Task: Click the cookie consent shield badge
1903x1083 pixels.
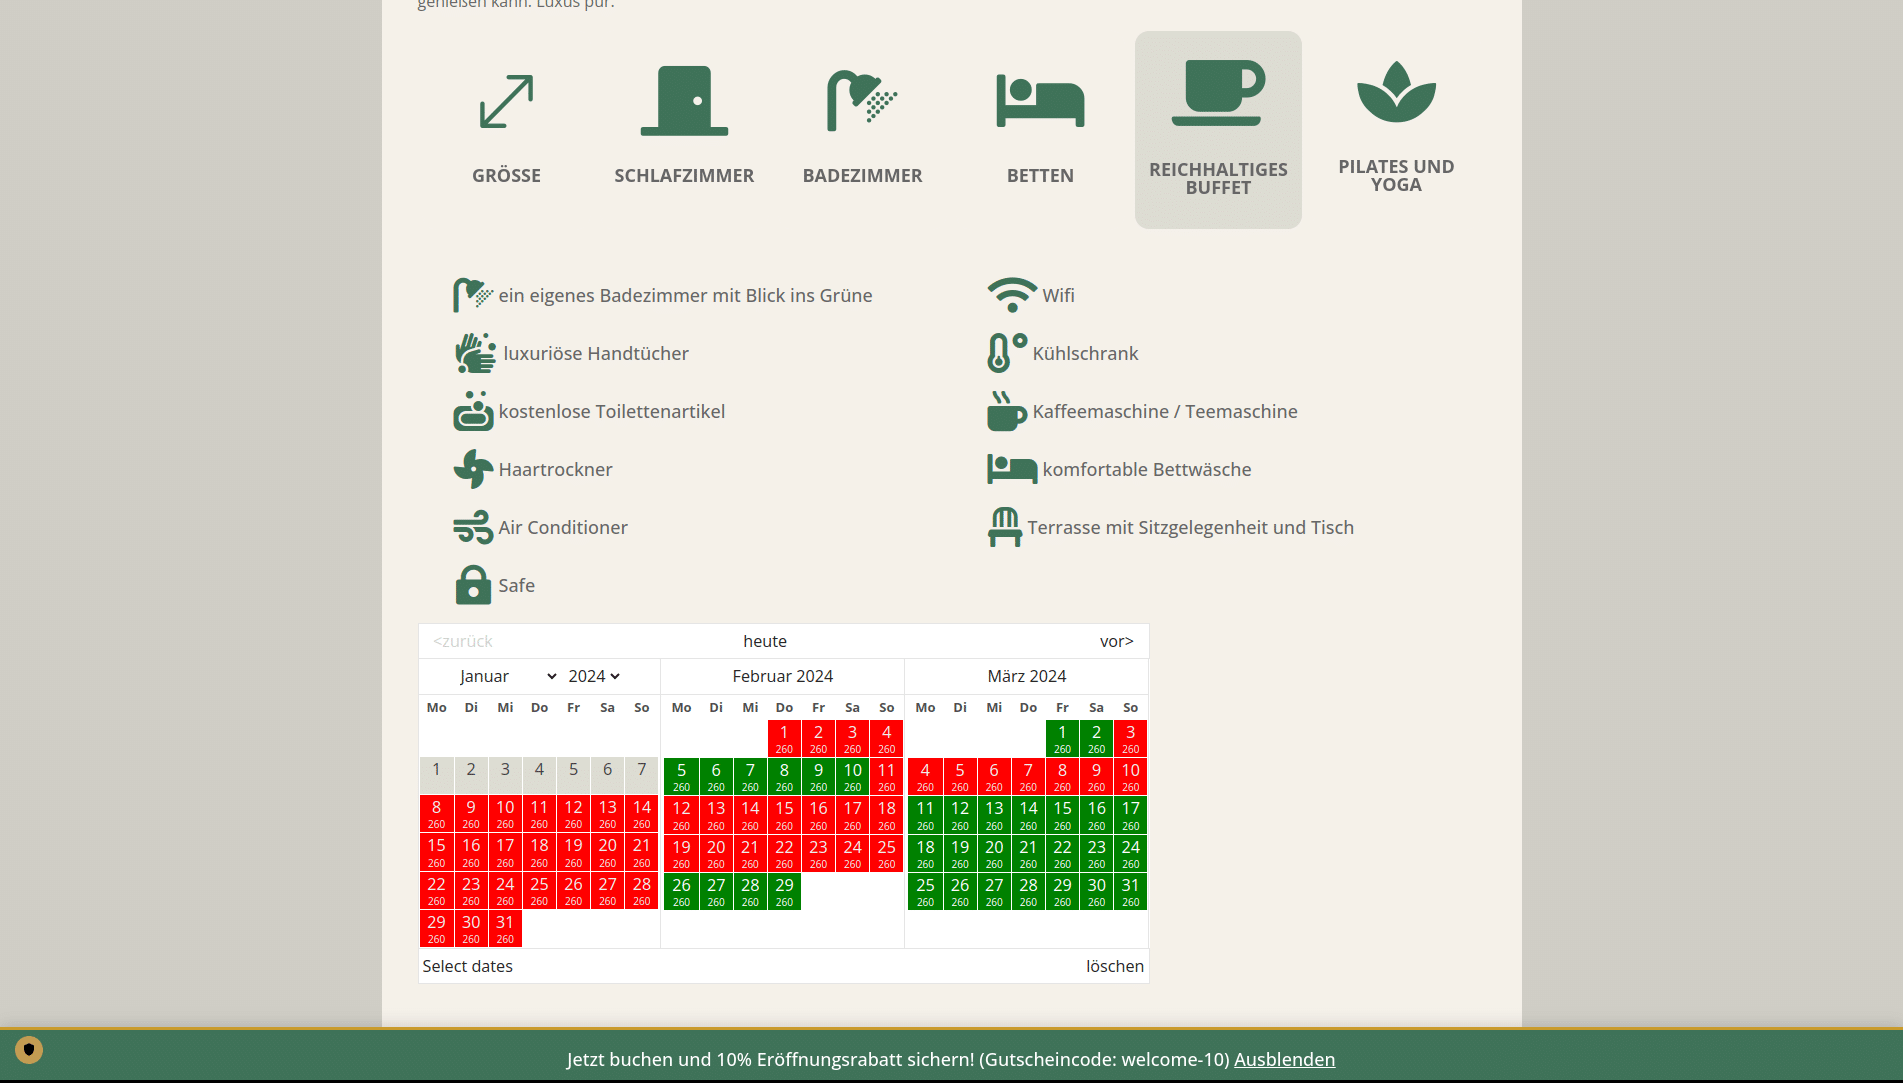Action: 29,1049
